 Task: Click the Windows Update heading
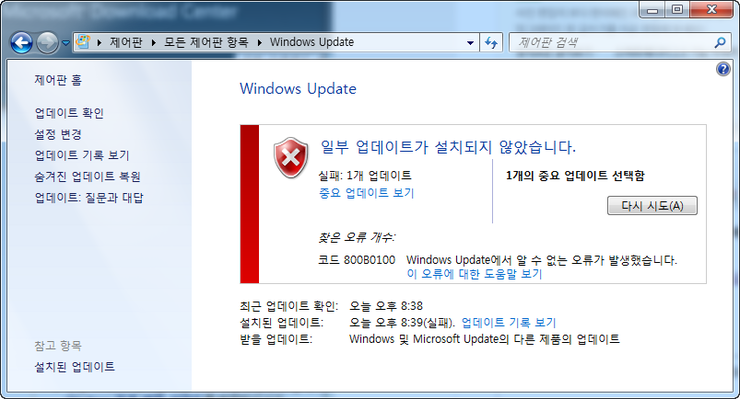tap(298, 89)
